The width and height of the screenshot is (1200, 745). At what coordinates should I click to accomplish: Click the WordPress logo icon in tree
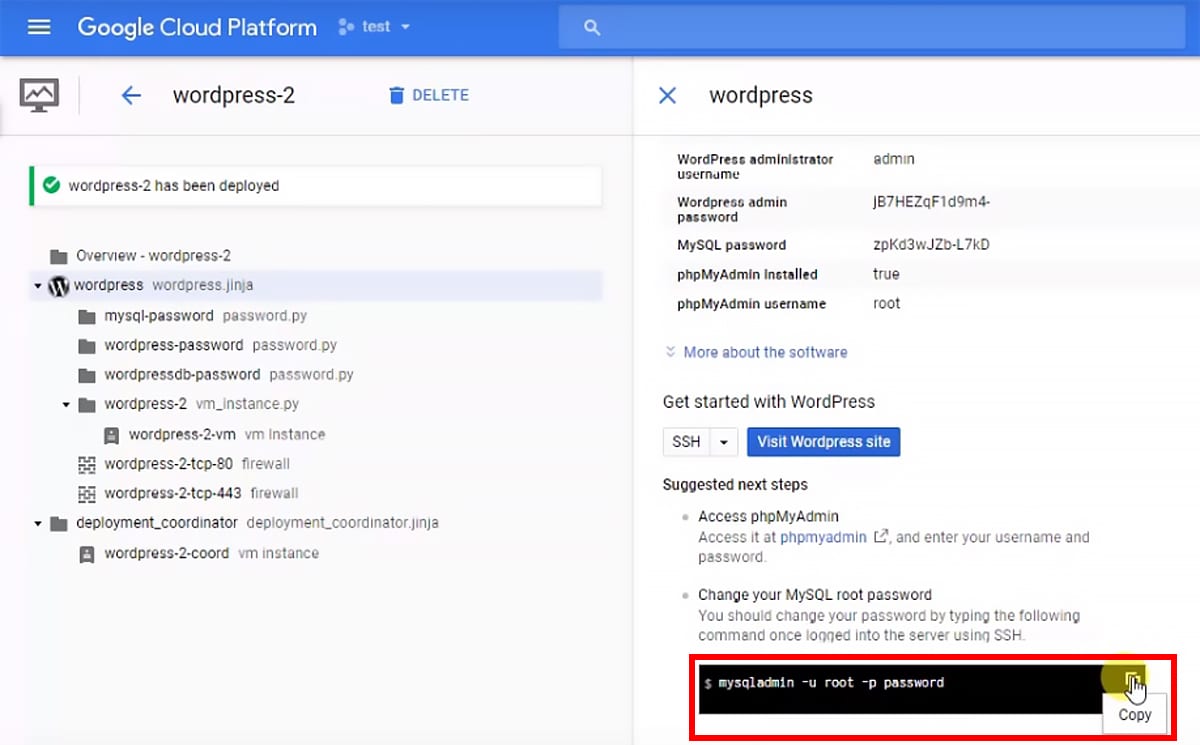[58, 286]
